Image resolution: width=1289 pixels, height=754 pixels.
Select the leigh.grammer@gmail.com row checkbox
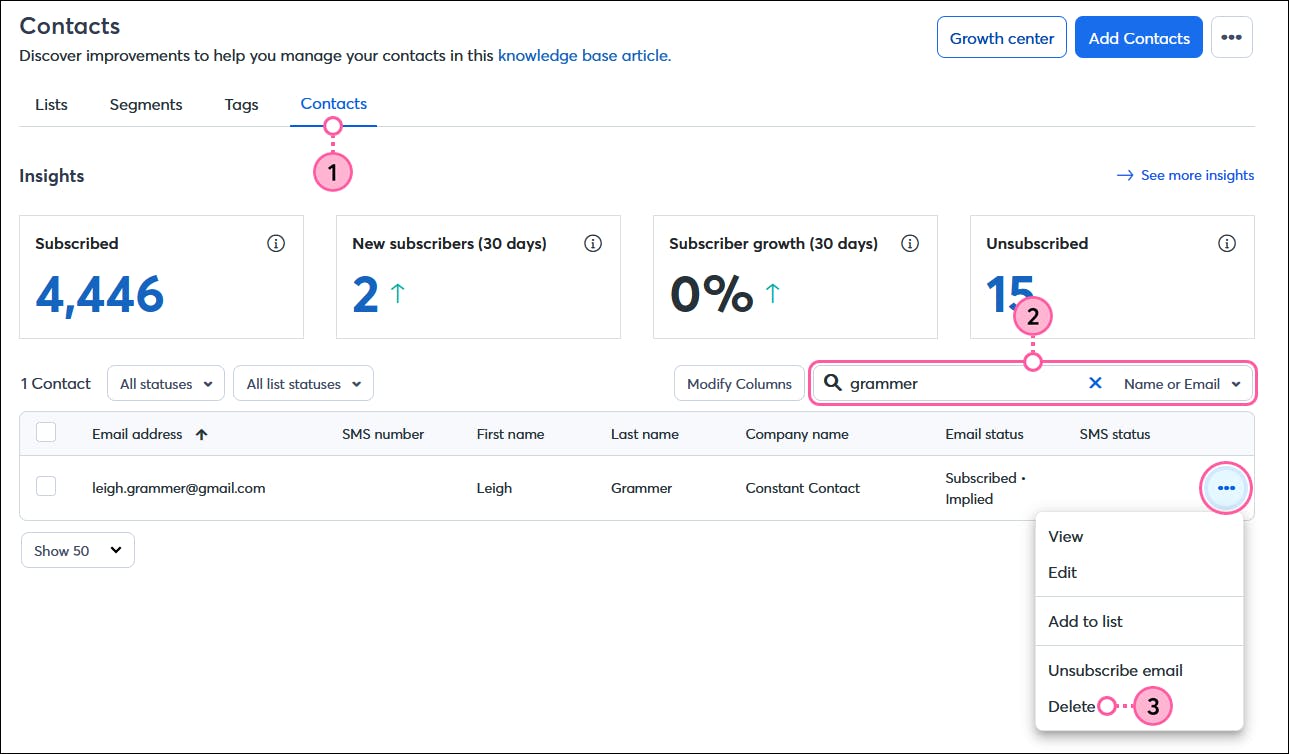click(46, 487)
